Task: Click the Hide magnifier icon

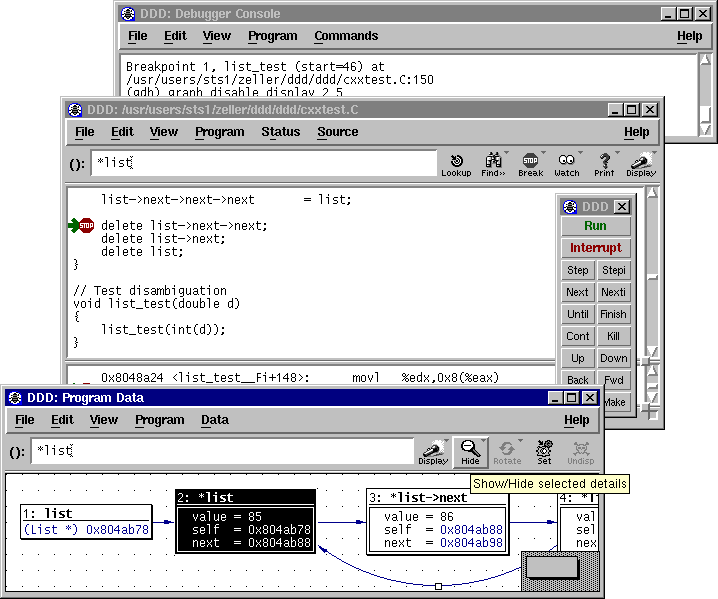Action: pyautogui.click(x=470, y=452)
